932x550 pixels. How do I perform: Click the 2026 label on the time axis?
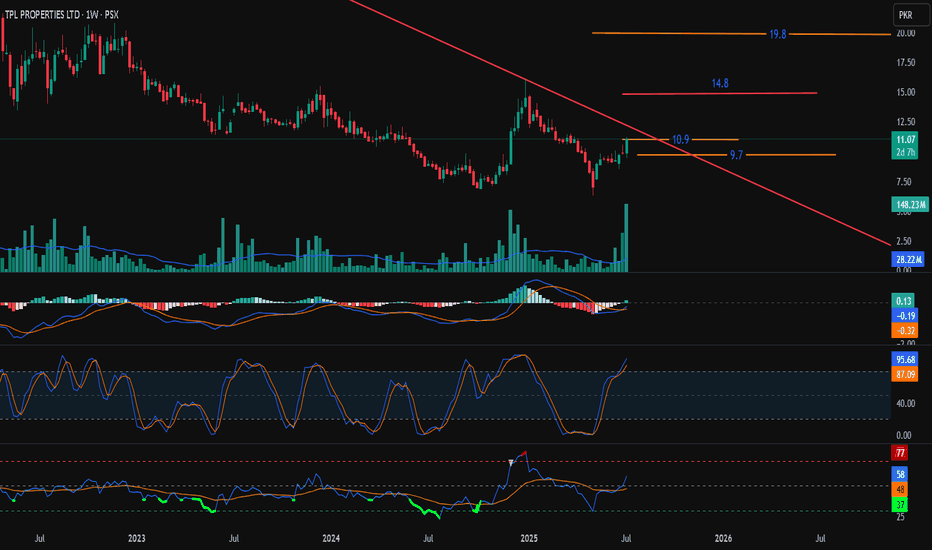[723, 538]
